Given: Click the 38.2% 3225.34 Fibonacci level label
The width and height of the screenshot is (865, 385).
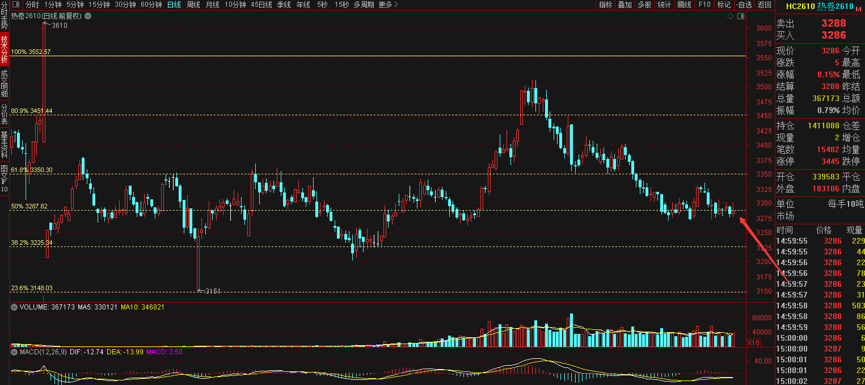Looking at the screenshot, I should [x=32, y=242].
